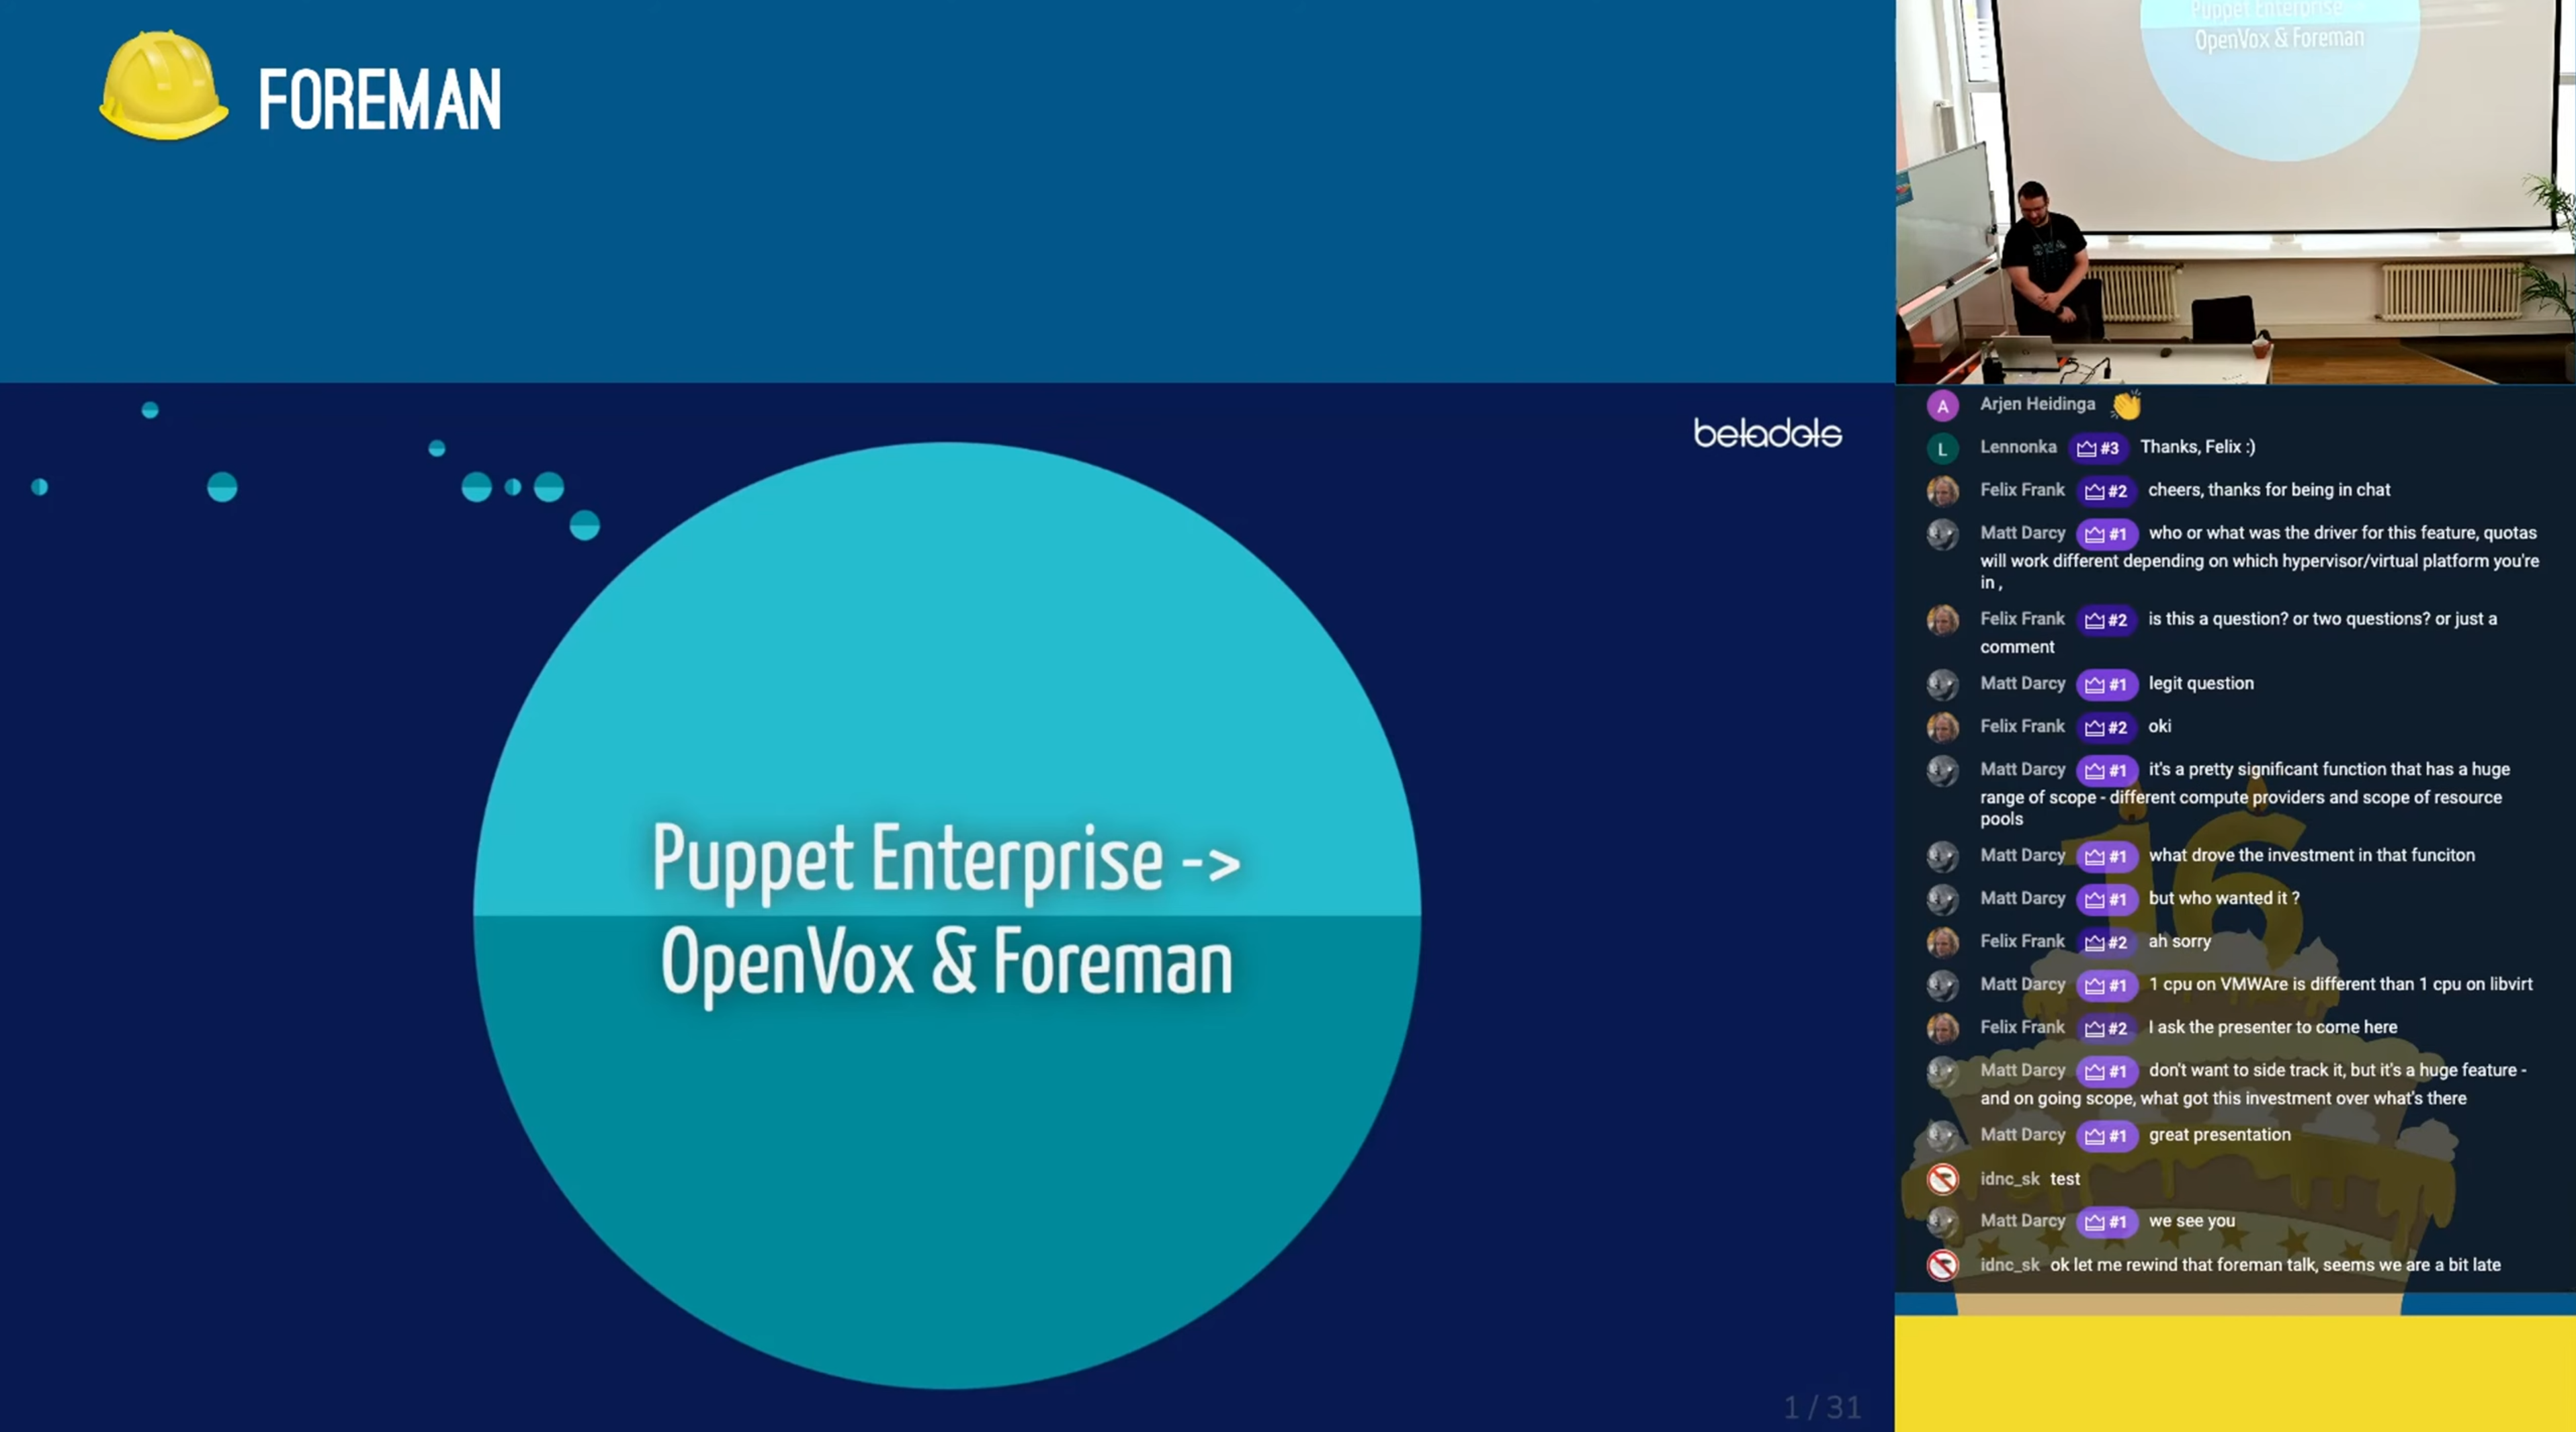Open the presenter webcam video feed
2576x1432 pixels.
tap(2235, 192)
